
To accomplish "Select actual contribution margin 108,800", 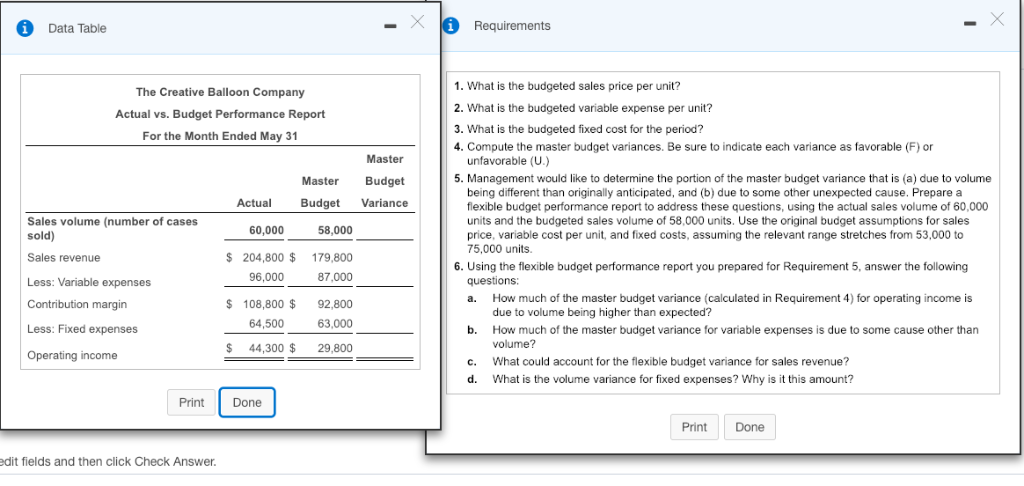I will tap(264, 304).
